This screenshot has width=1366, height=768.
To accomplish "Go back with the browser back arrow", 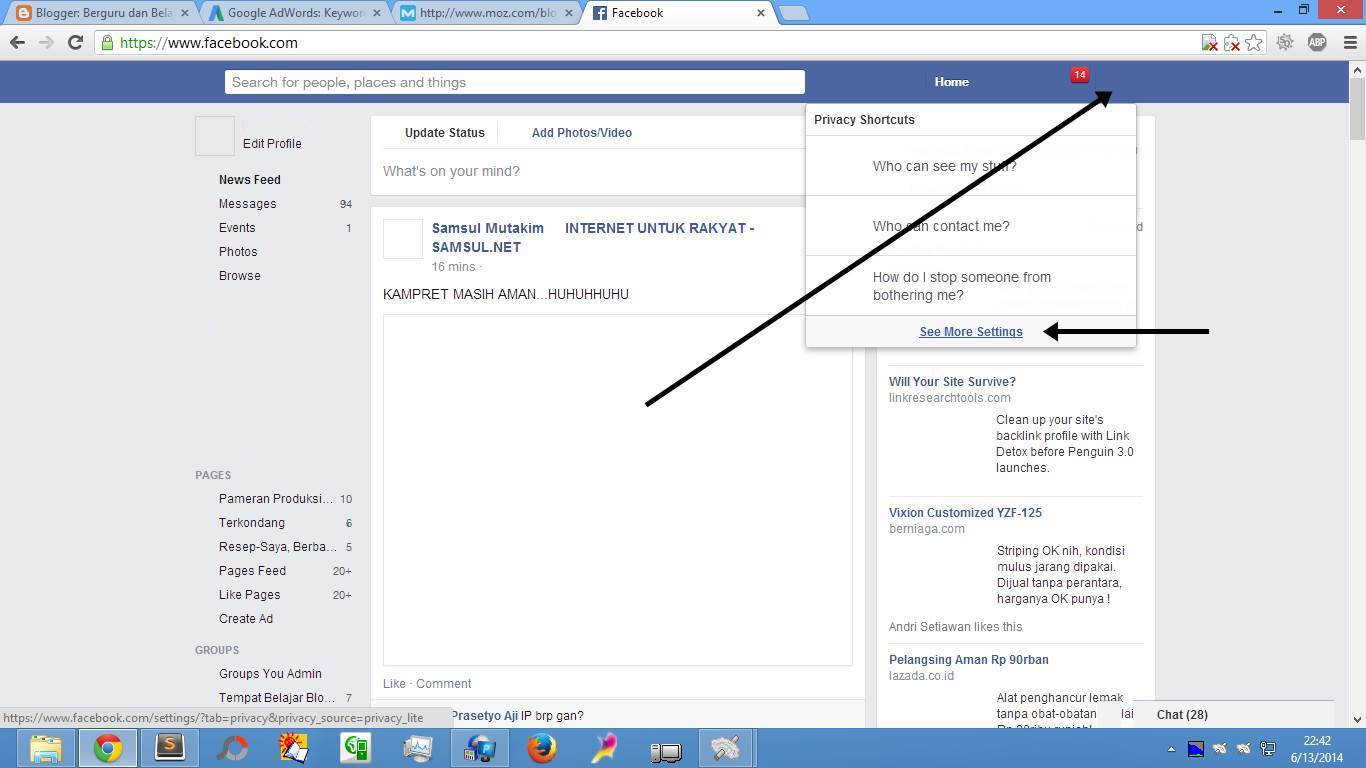I will [x=17, y=43].
